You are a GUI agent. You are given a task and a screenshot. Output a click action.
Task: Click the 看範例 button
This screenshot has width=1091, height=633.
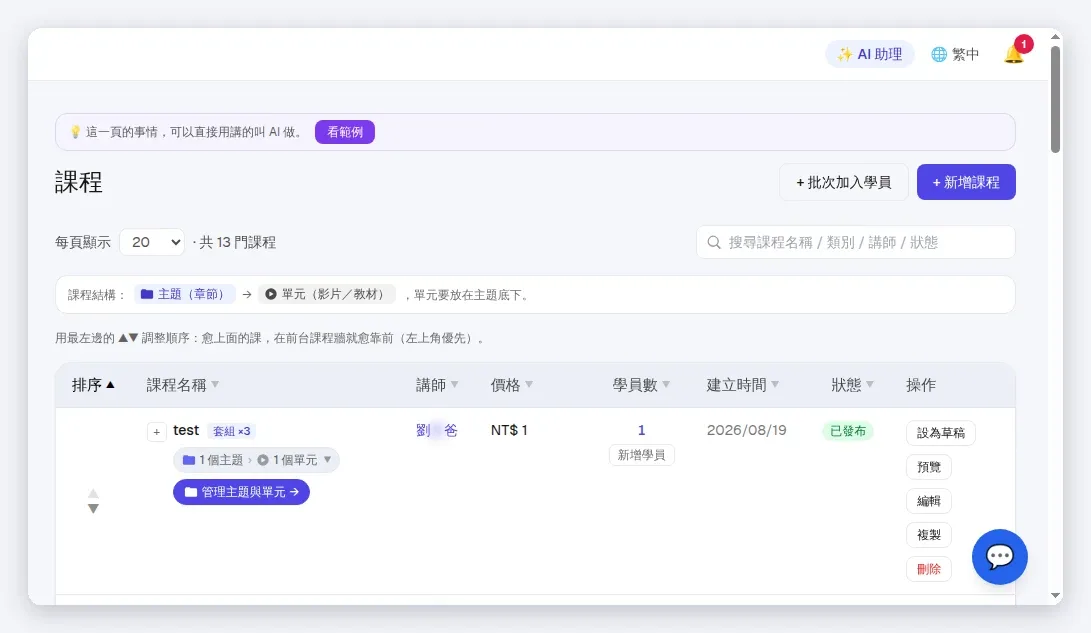[344, 132]
